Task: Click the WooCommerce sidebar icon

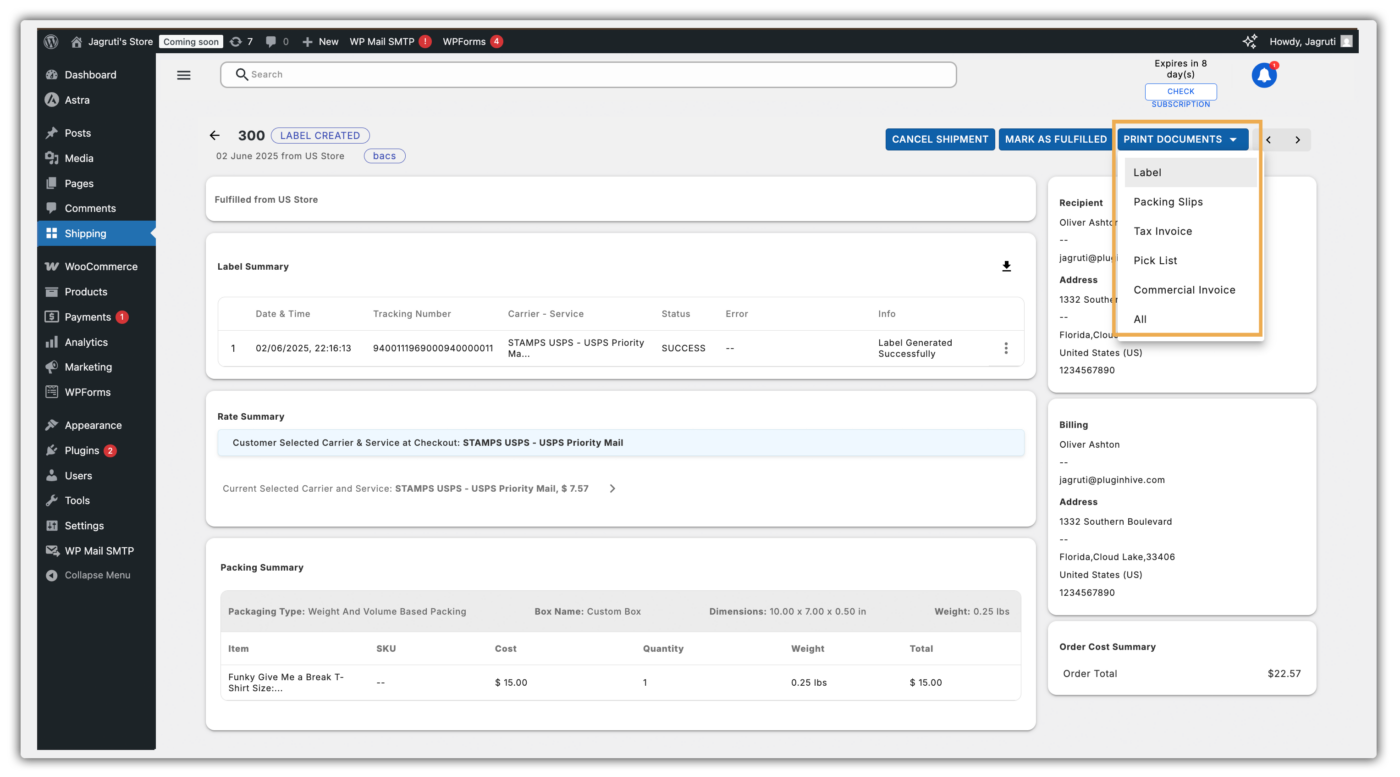Action: [52, 267]
